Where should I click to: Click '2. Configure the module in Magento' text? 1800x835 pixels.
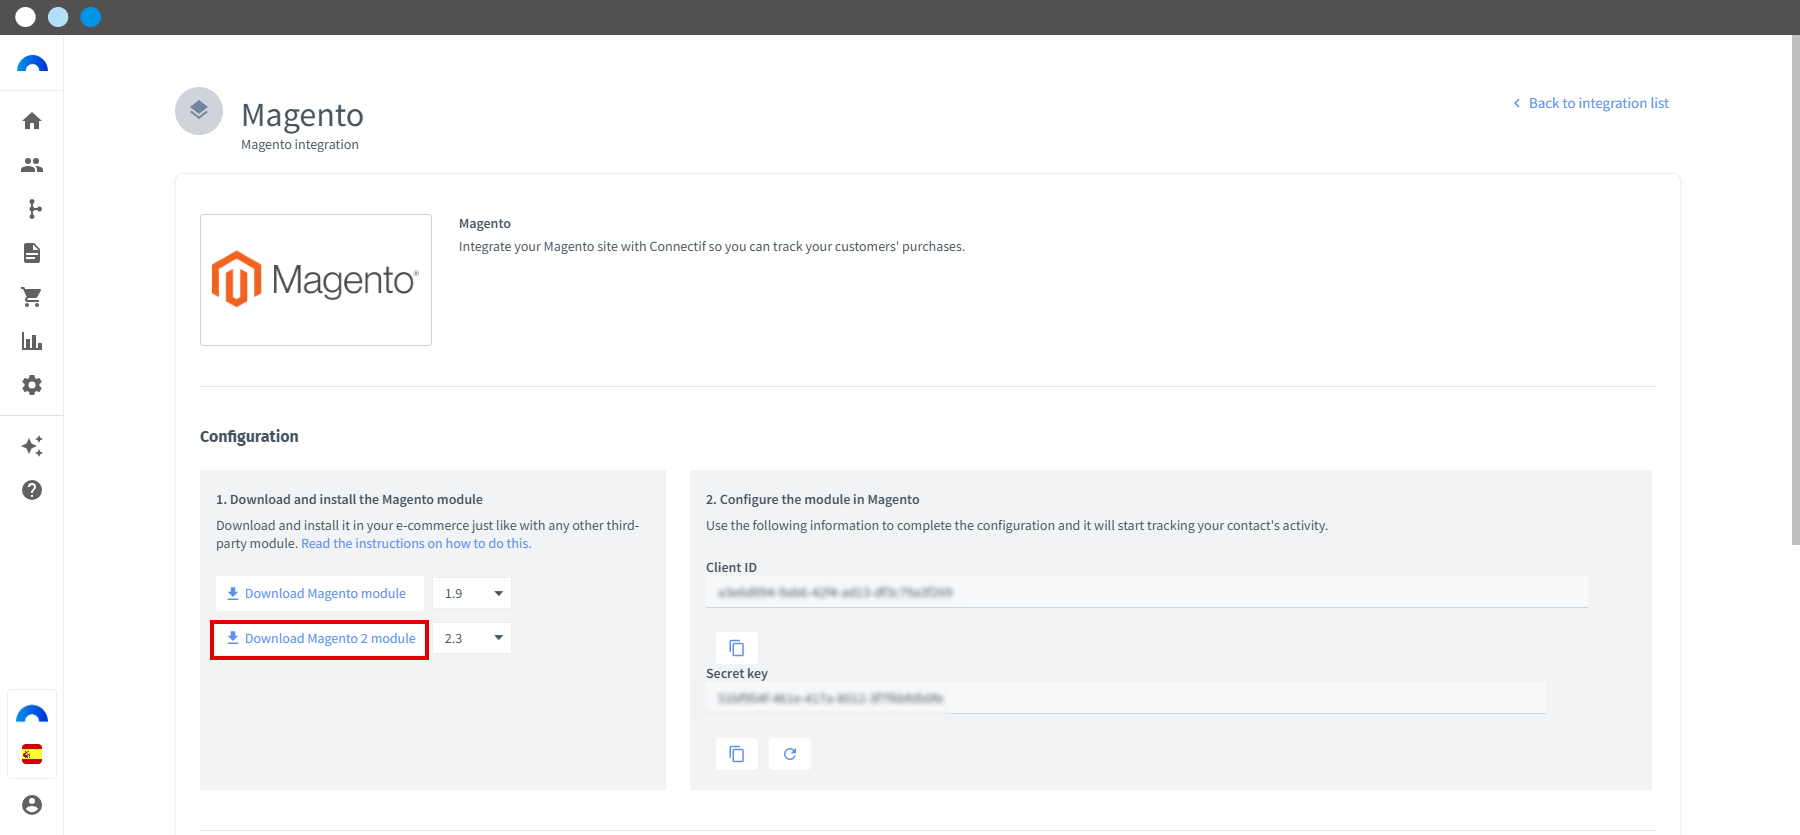pyautogui.click(x=812, y=499)
